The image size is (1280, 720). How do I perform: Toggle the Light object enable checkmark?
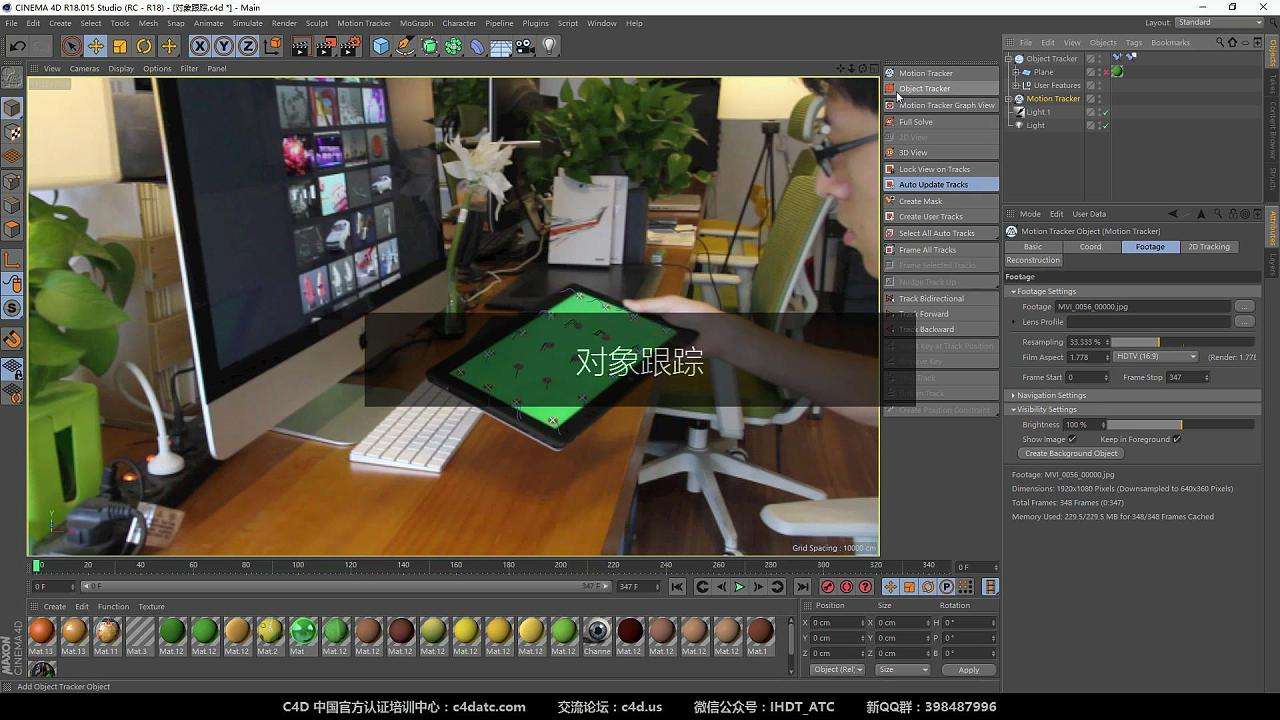coord(1106,126)
